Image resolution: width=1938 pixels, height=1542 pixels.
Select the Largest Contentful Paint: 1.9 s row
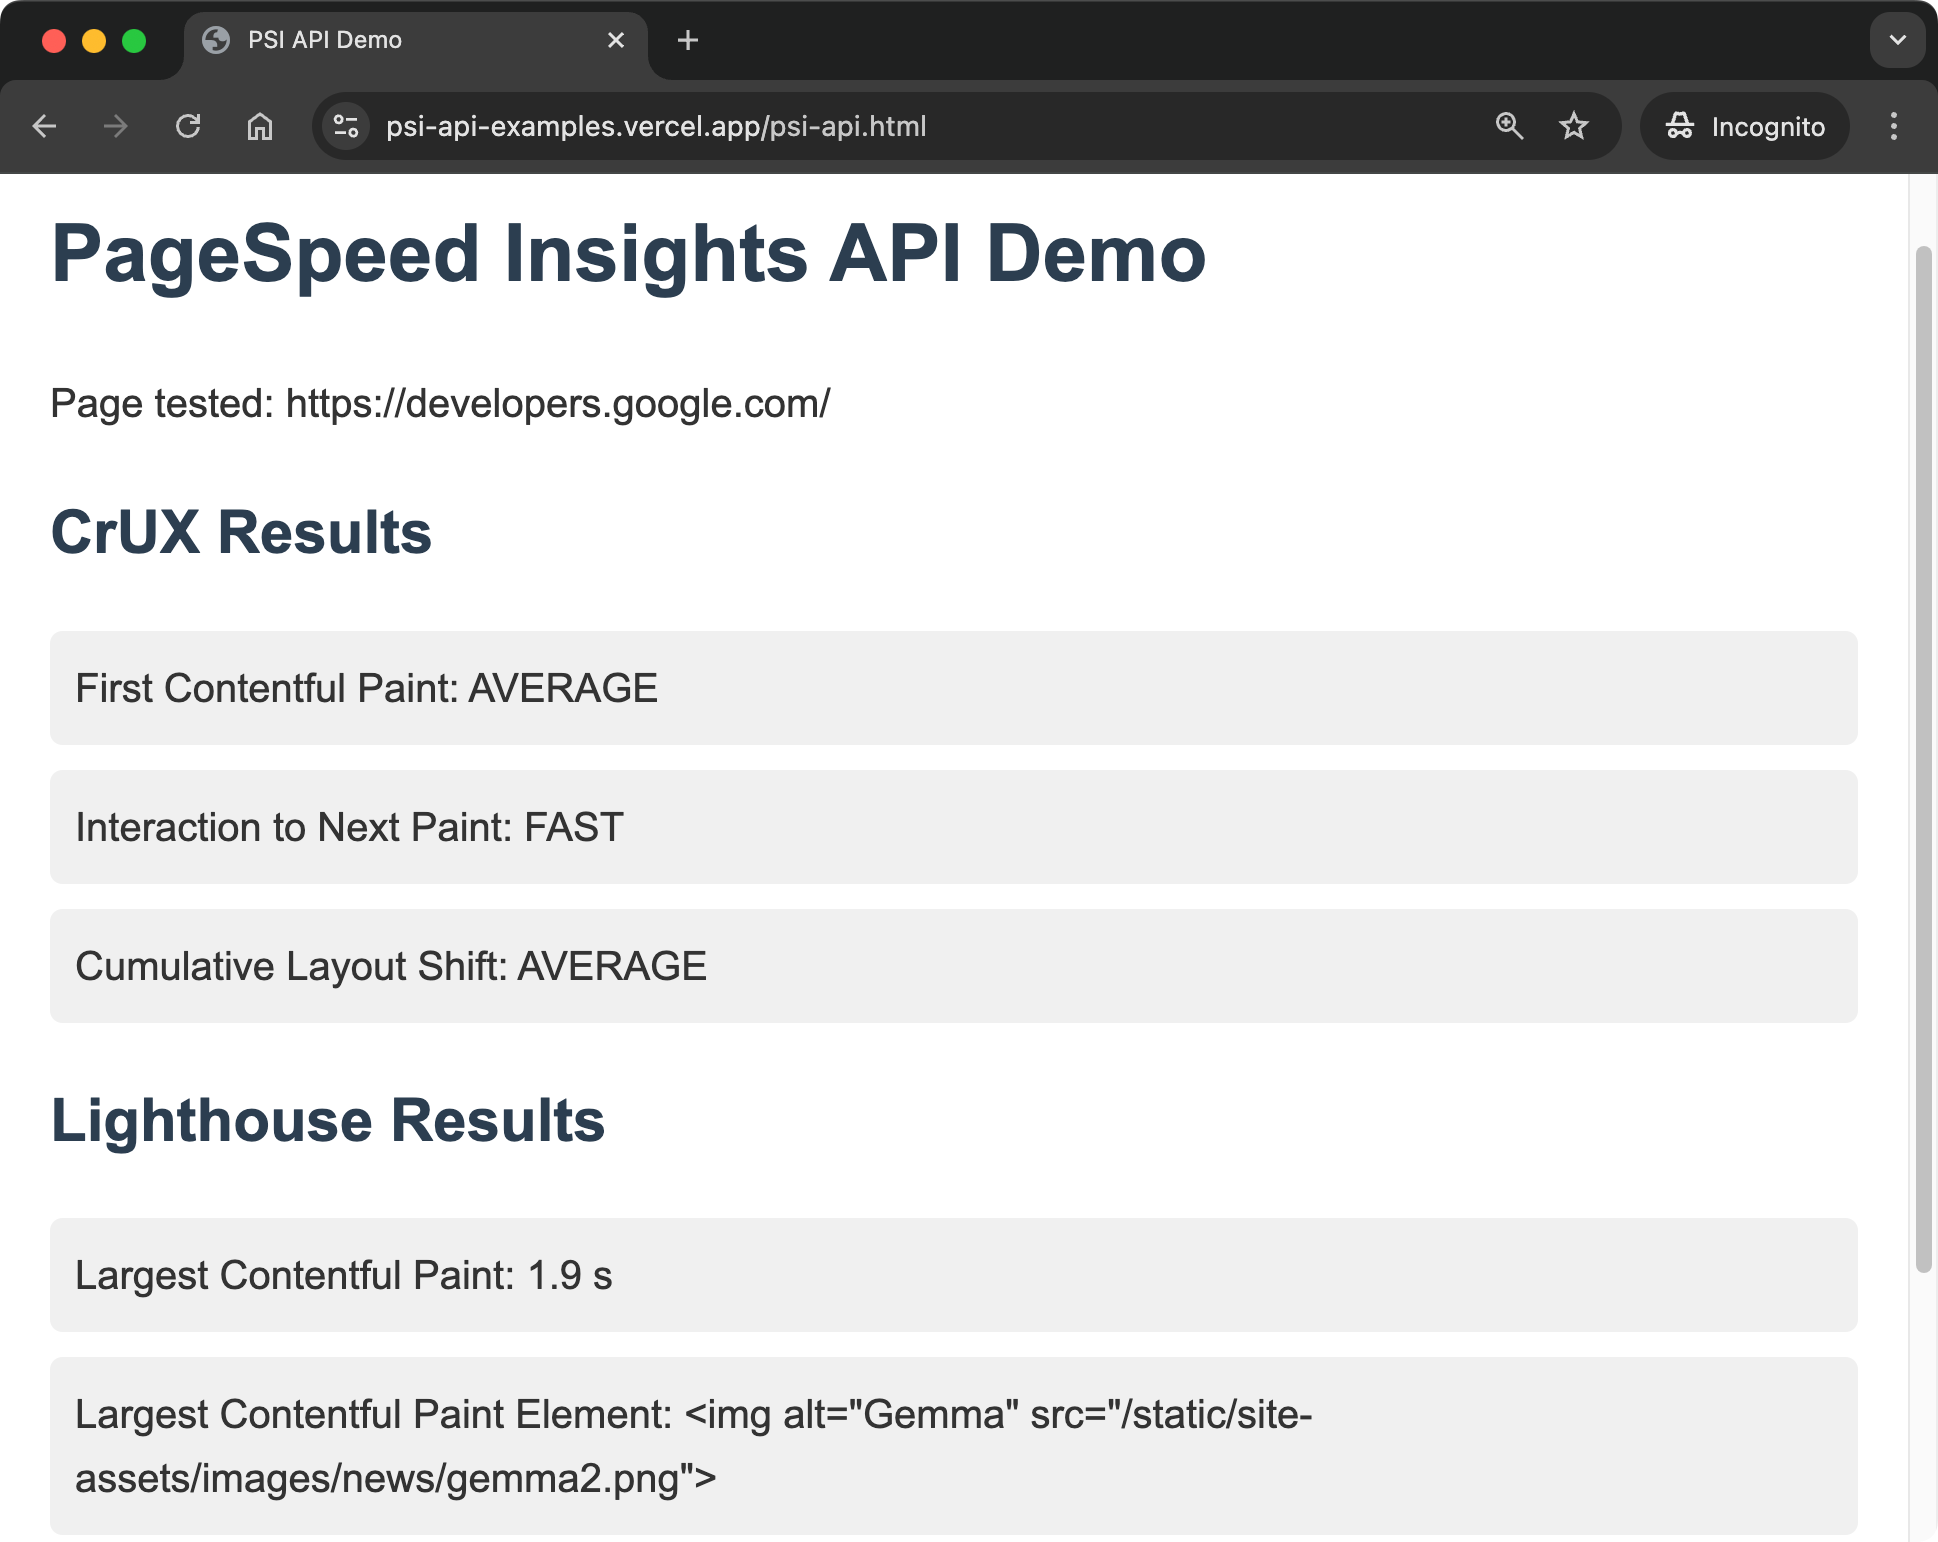[954, 1275]
